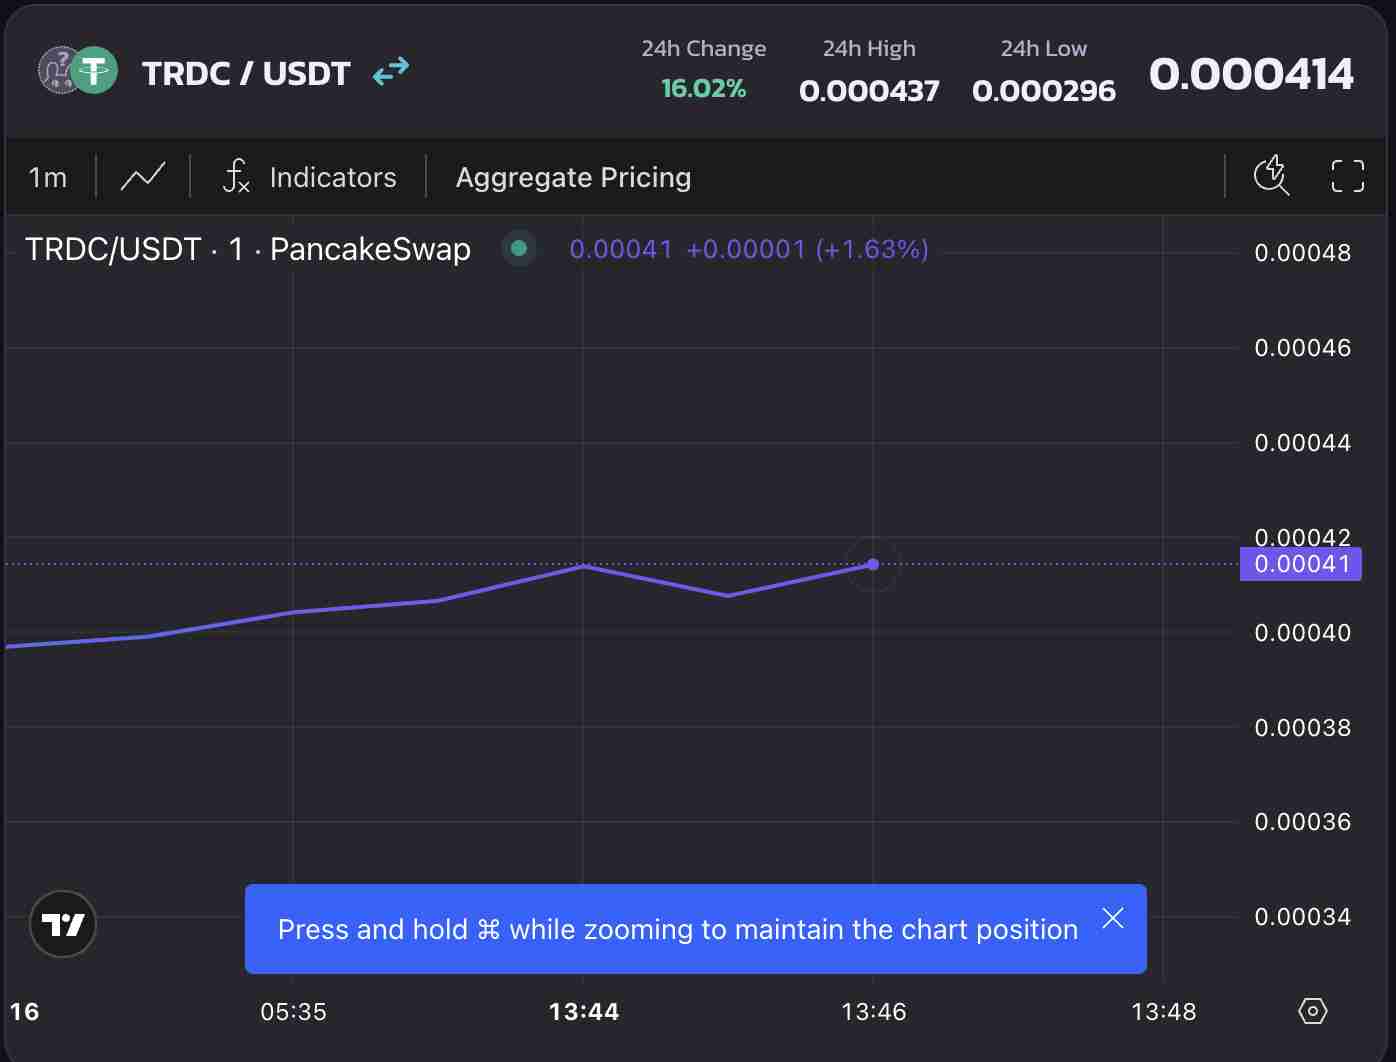Viewport: 1396px width, 1062px height.
Task: Select the 13:44 time axis marker
Action: pyautogui.click(x=584, y=1012)
